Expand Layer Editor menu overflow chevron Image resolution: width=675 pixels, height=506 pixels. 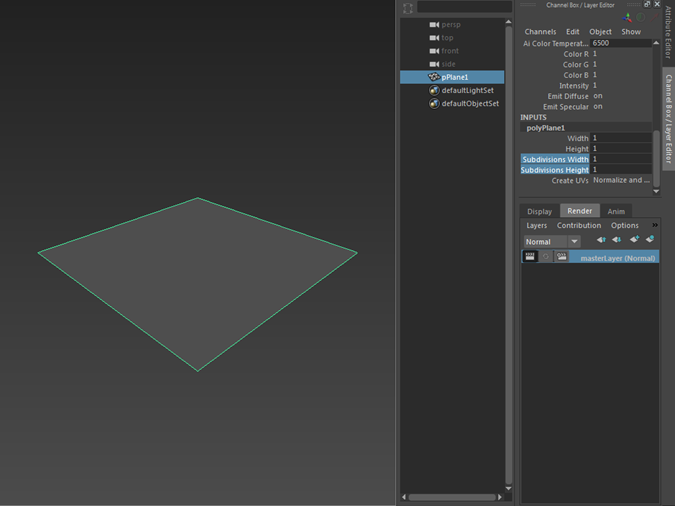pos(655,225)
